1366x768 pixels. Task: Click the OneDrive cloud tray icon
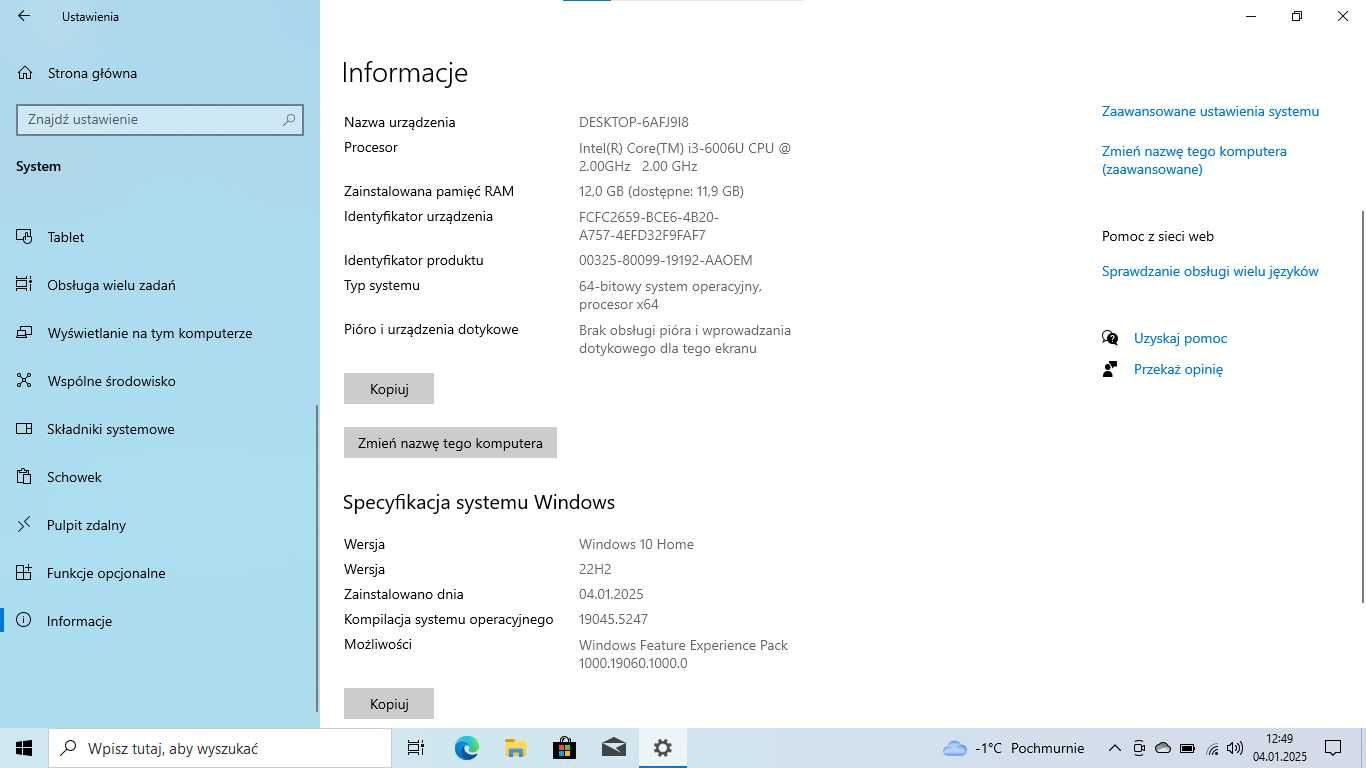[x=1163, y=748]
